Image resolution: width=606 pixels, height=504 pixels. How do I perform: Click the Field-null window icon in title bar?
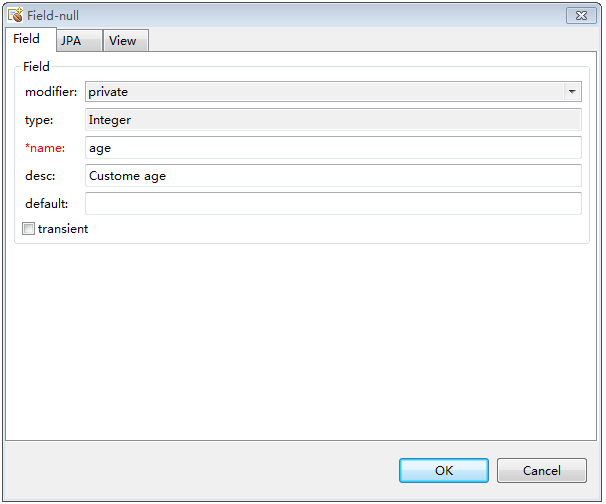point(15,16)
